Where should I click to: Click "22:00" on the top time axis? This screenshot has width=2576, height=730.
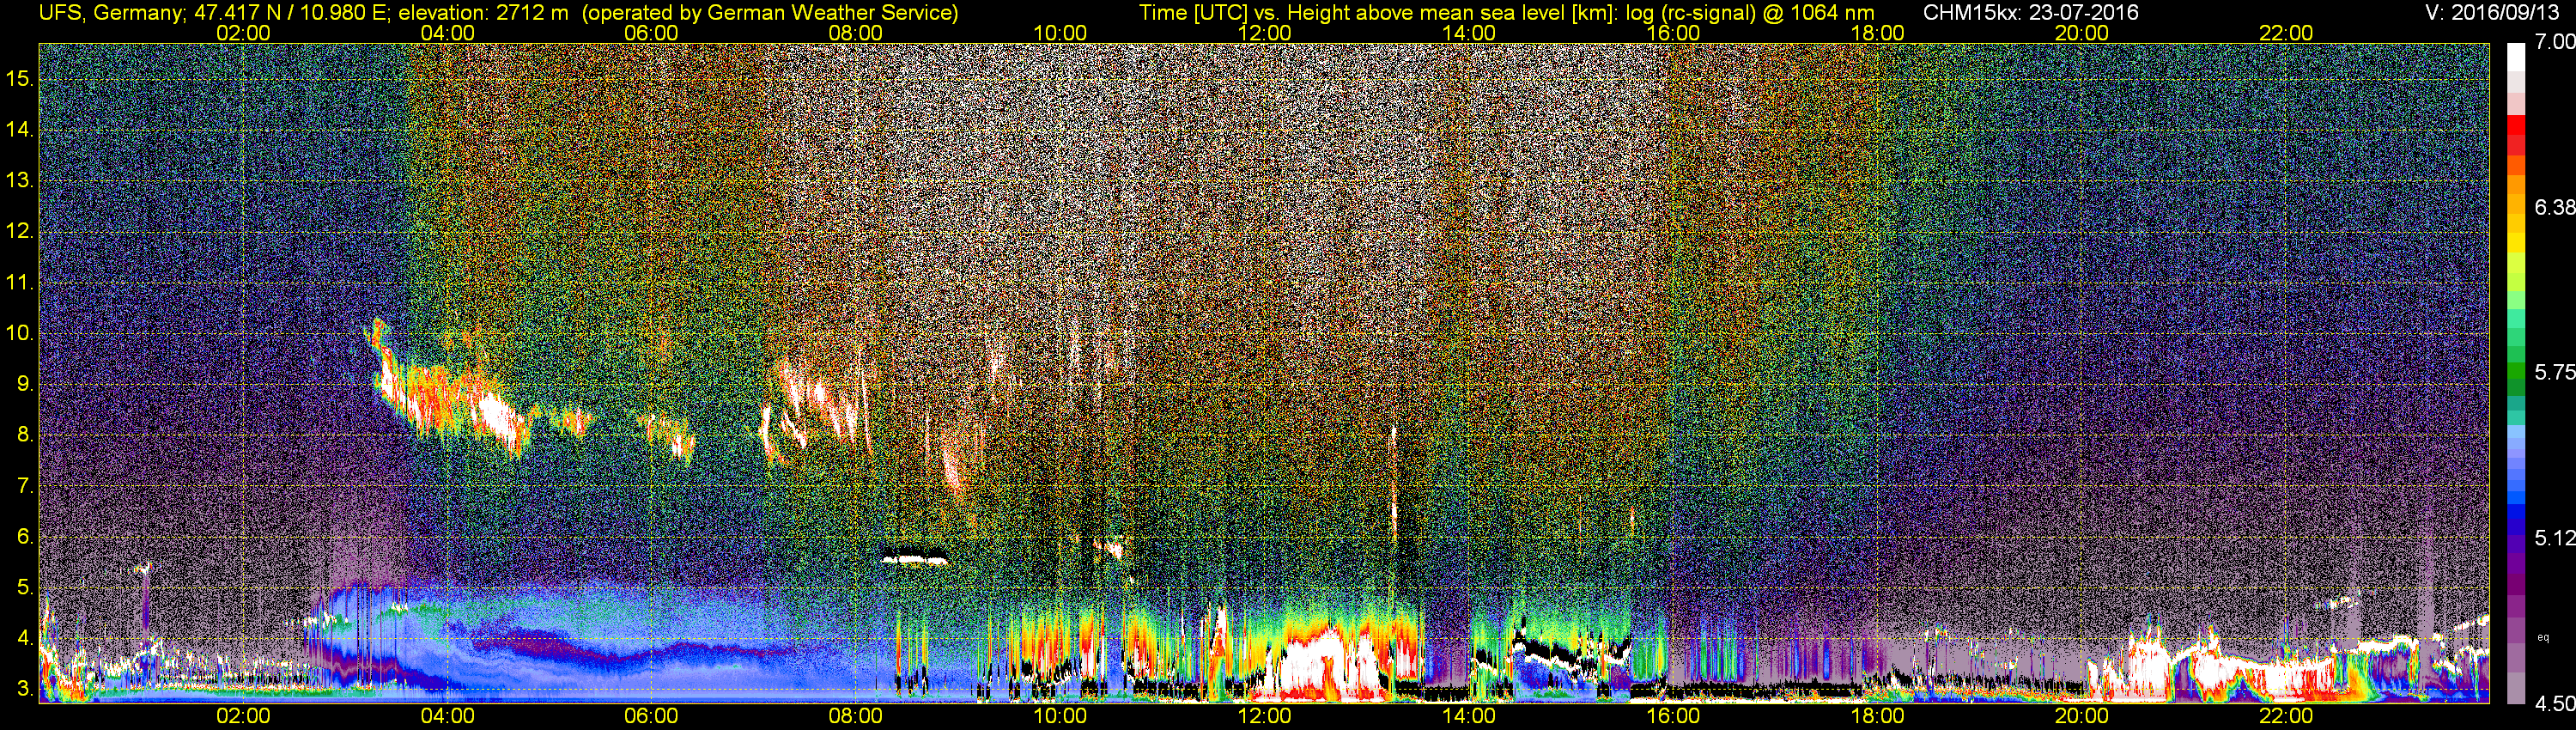[x=2286, y=33]
